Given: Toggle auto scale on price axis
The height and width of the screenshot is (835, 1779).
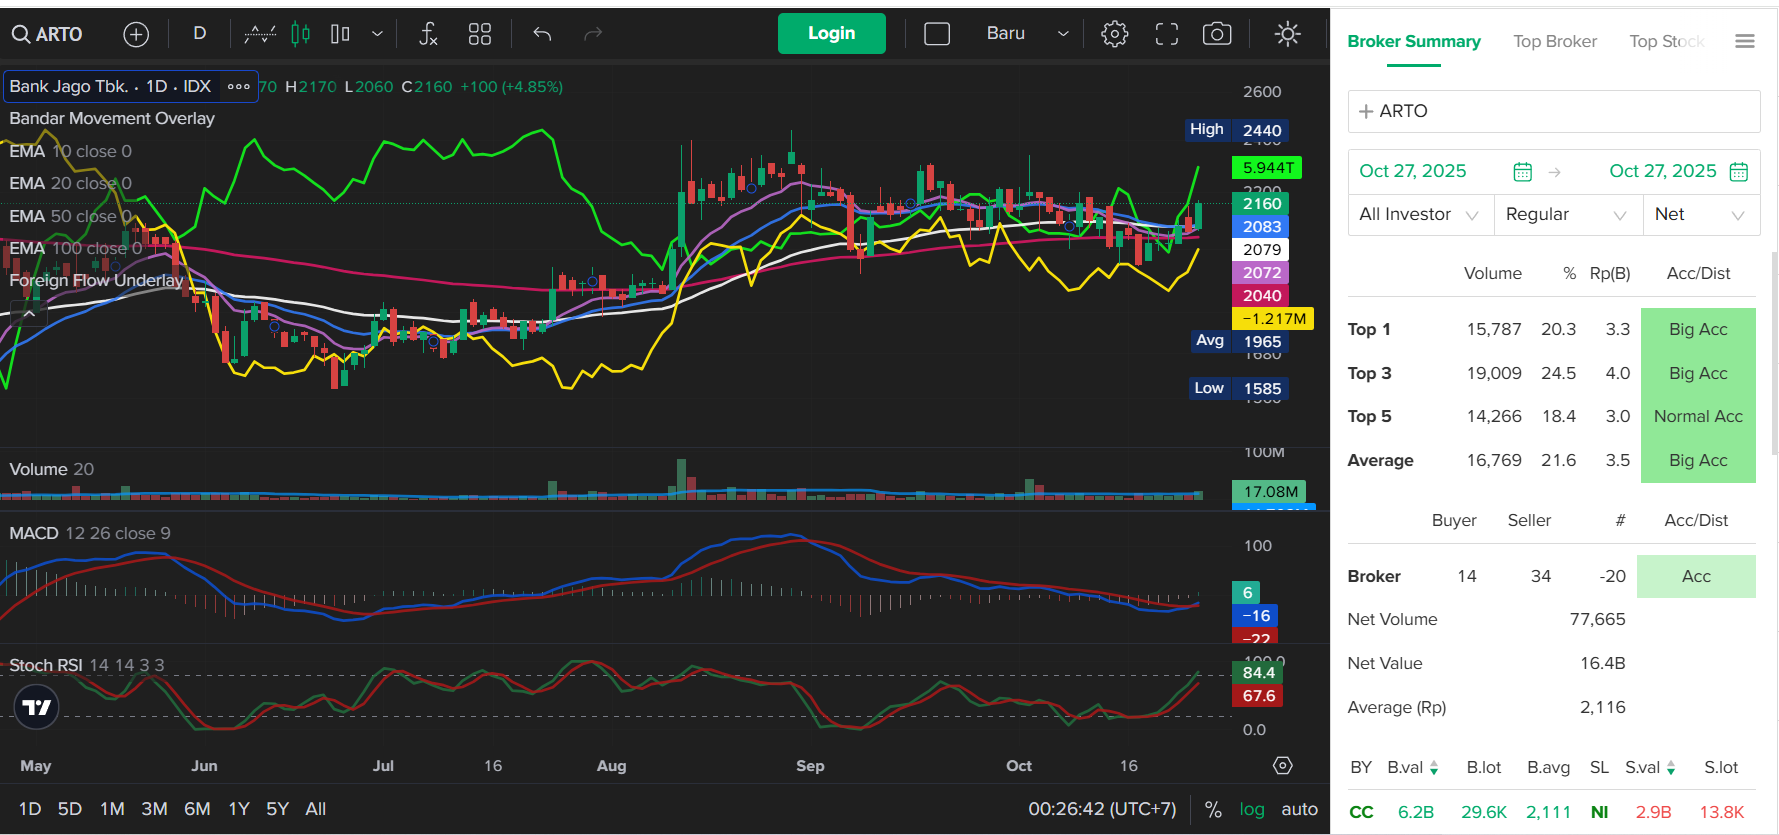Looking at the screenshot, I should coord(1299,809).
